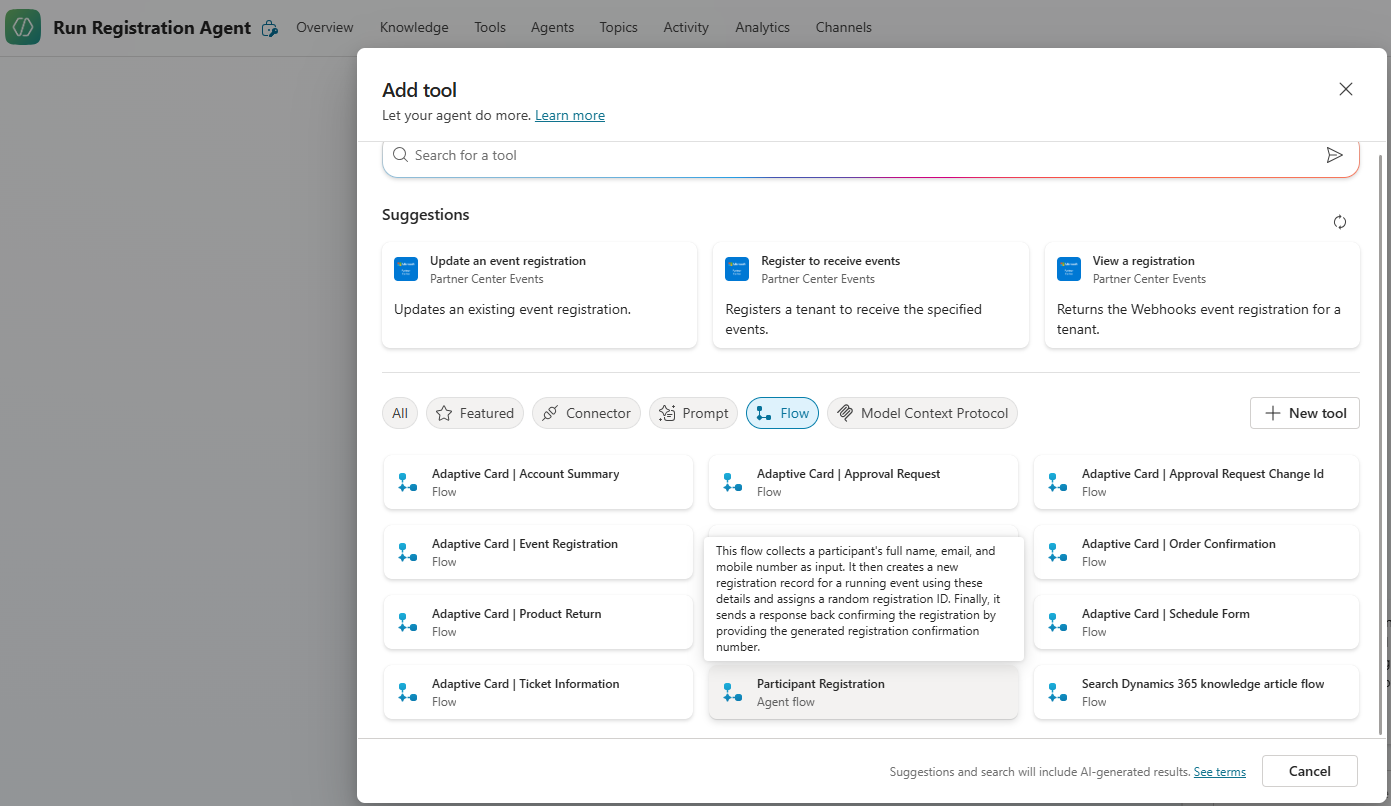Click the New tool button
1391x806 pixels.
point(1304,413)
